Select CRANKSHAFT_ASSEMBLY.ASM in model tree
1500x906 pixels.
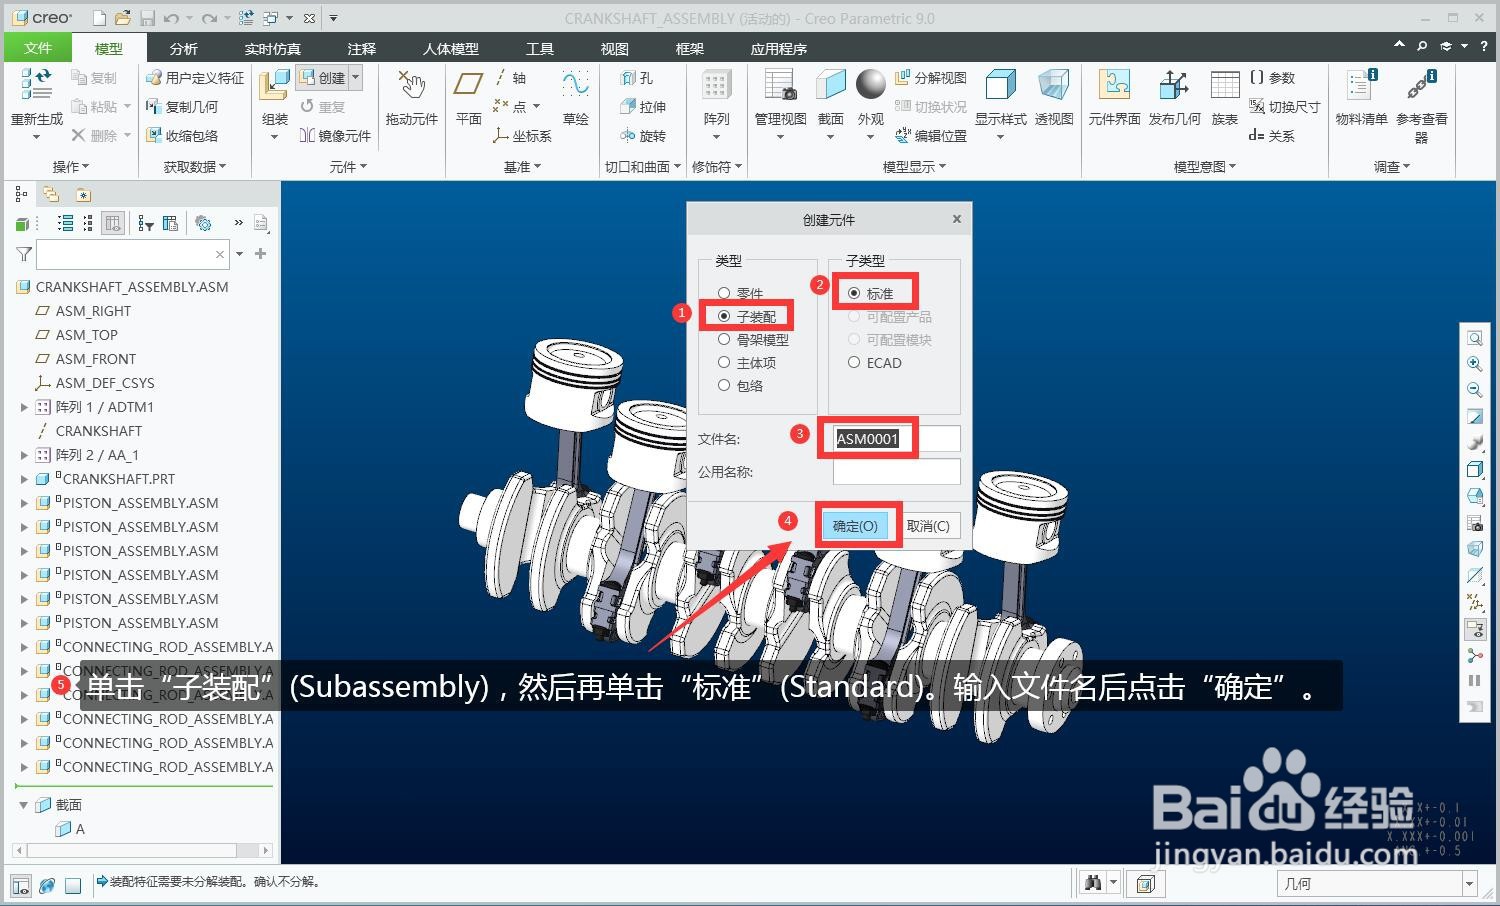click(x=132, y=287)
